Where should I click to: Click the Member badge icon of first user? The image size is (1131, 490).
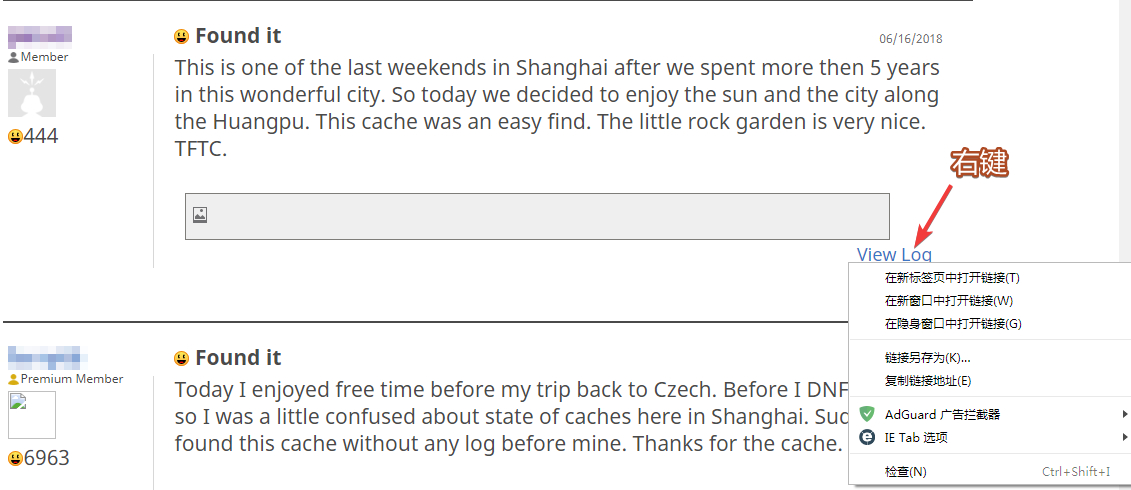point(13,57)
